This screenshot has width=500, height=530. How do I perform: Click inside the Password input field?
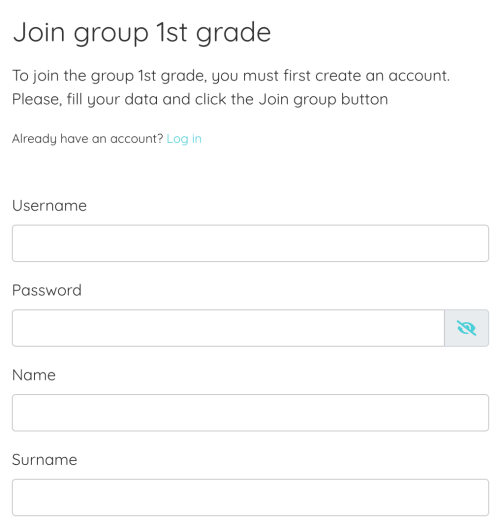pyautogui.click(x=228, y=328)
